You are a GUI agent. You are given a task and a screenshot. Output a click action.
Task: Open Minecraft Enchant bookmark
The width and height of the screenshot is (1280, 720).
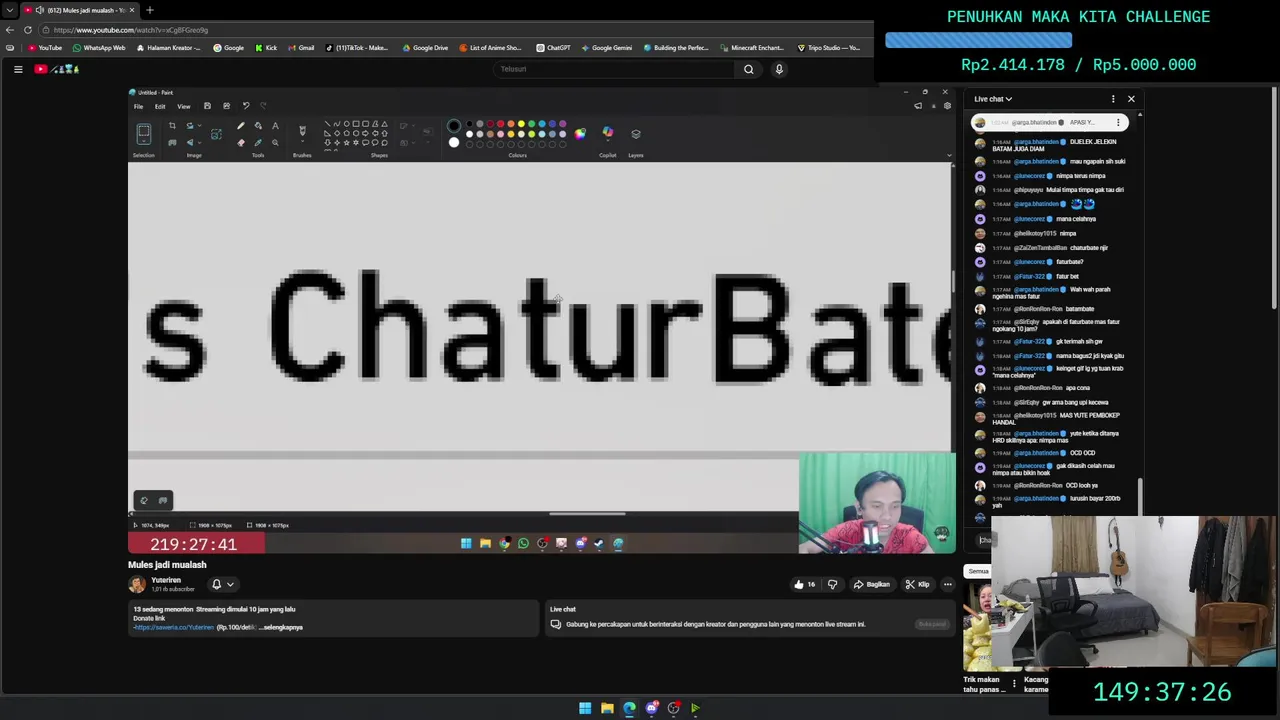coord(751,48)
